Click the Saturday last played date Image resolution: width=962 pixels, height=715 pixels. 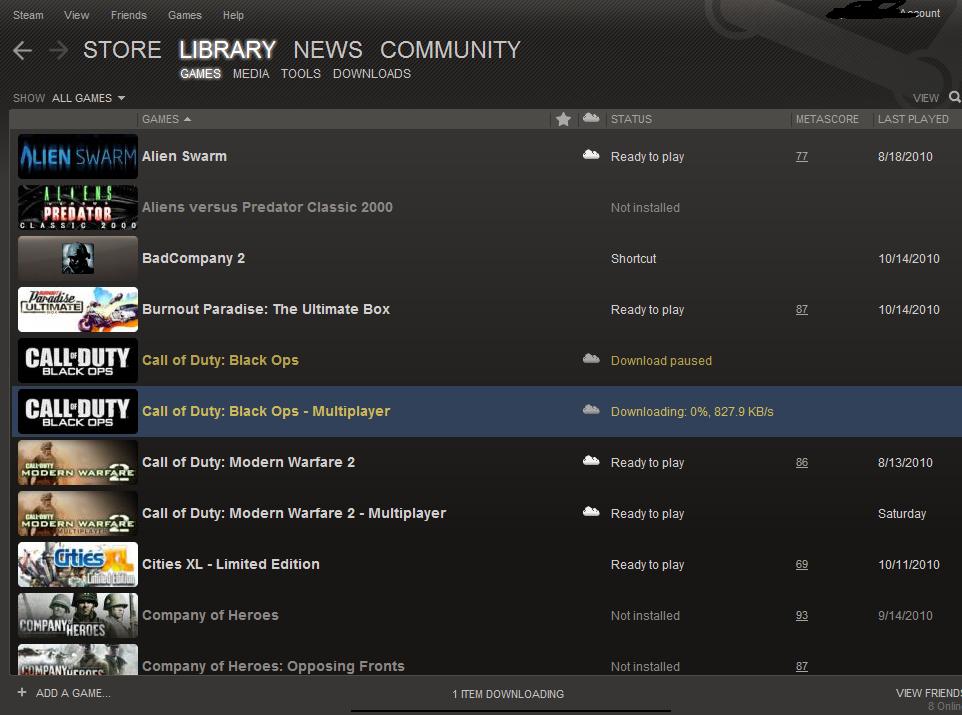(x=902, y=514)
